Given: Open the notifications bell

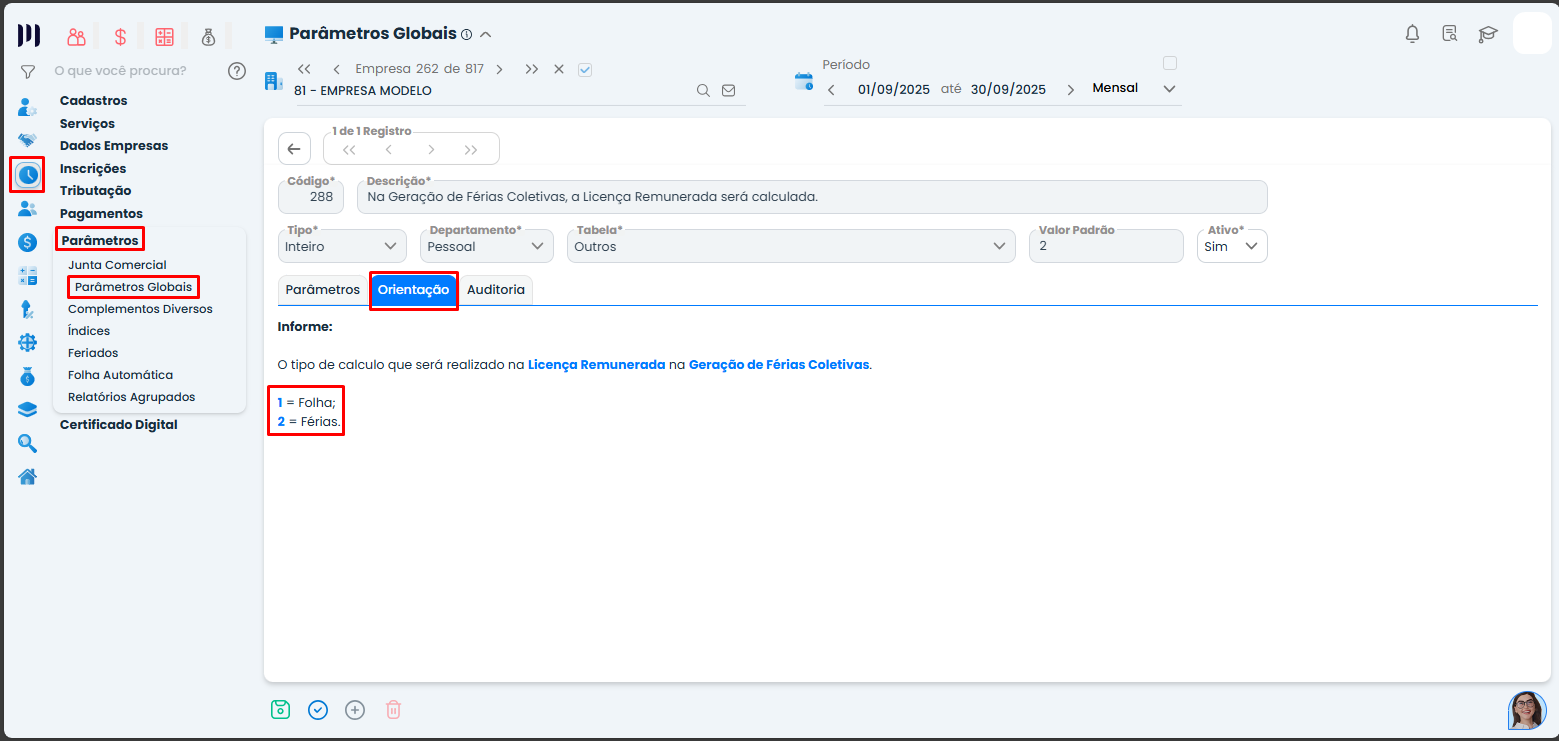Looking at the screenshot, I should pyautogui.click(x=1412, y=34).
